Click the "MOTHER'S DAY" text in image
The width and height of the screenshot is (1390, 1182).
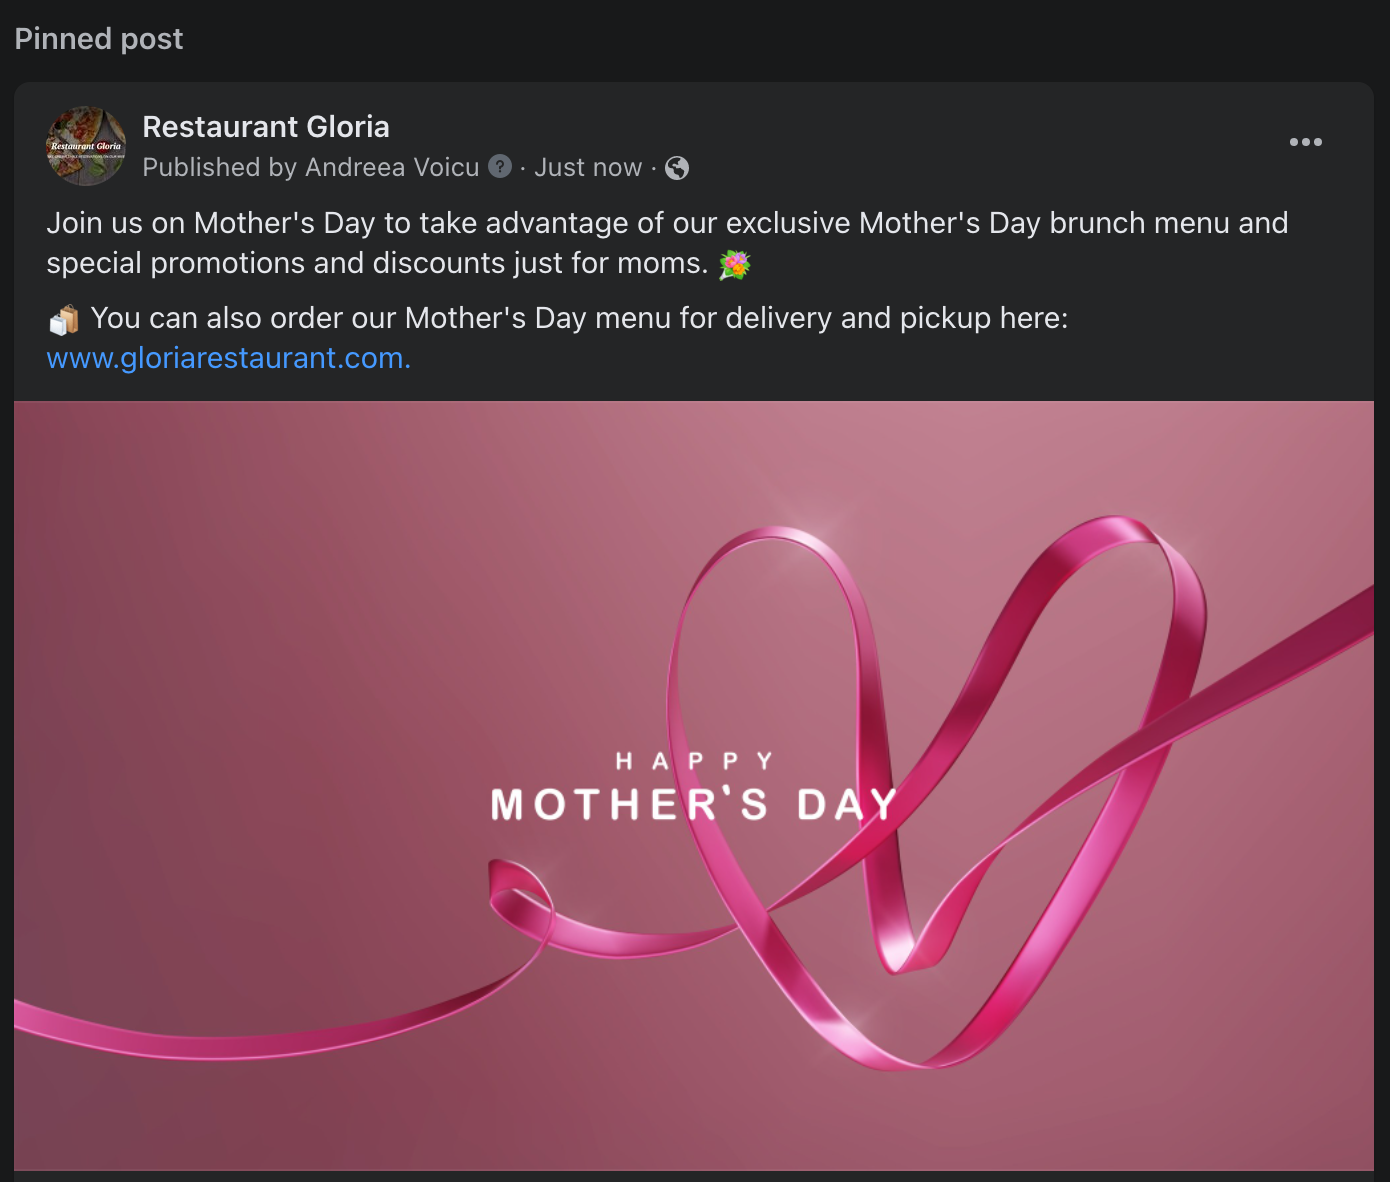694,805
